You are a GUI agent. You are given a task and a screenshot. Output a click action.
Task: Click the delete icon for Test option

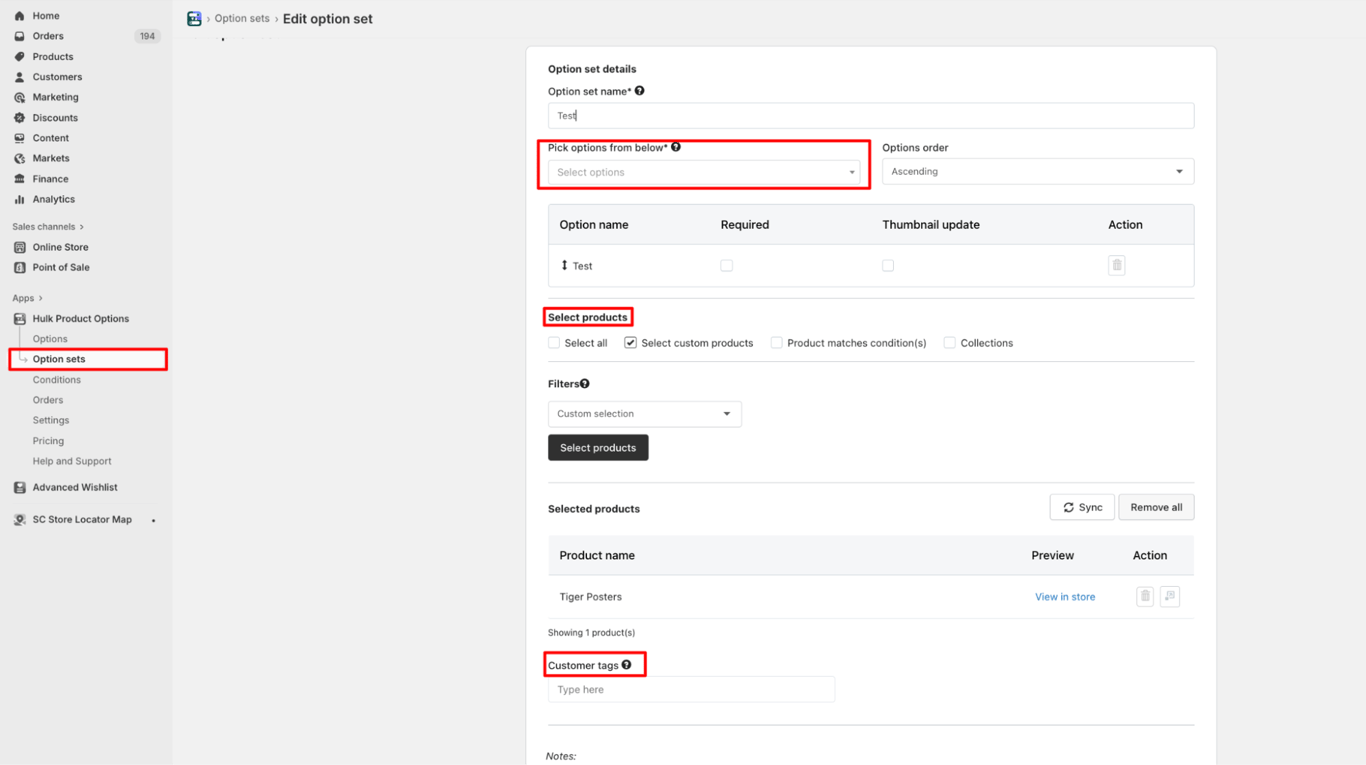(x=1117, y=265)
